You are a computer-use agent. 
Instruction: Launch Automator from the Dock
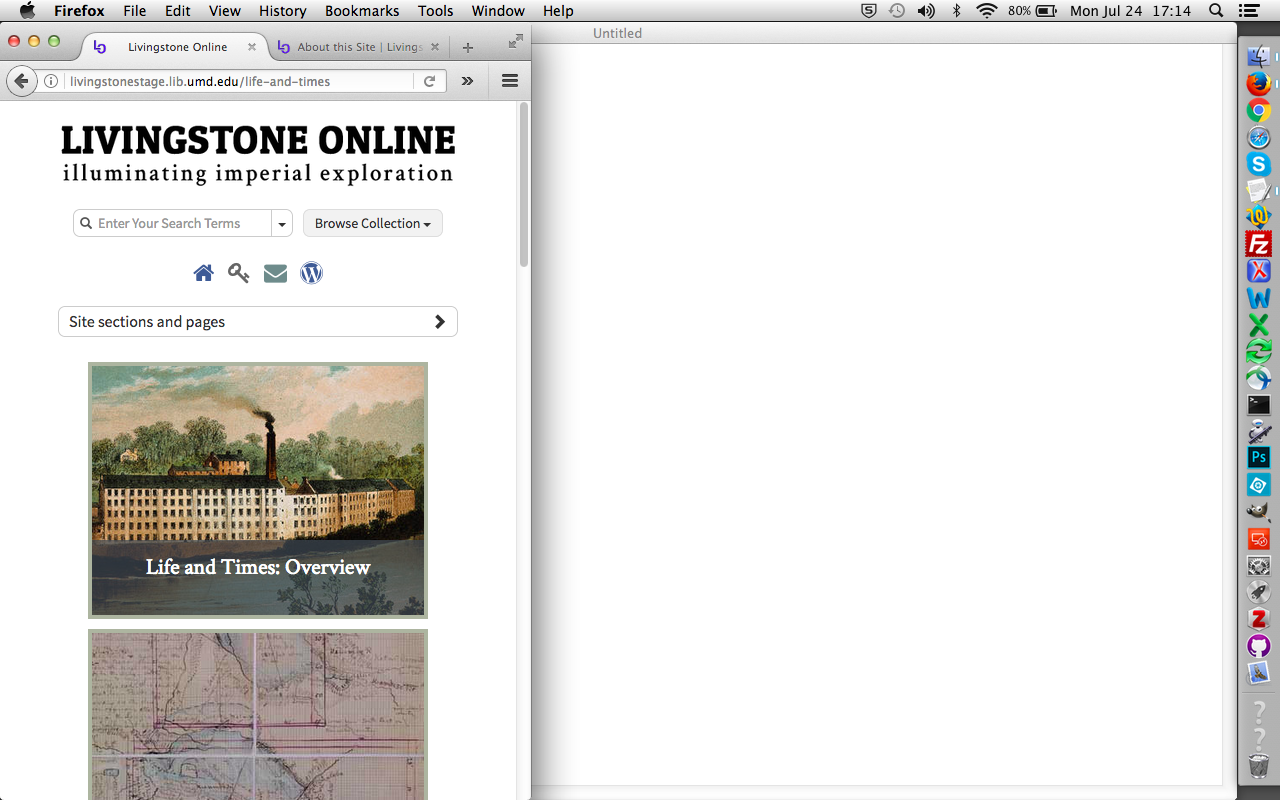click(1259, 432)
